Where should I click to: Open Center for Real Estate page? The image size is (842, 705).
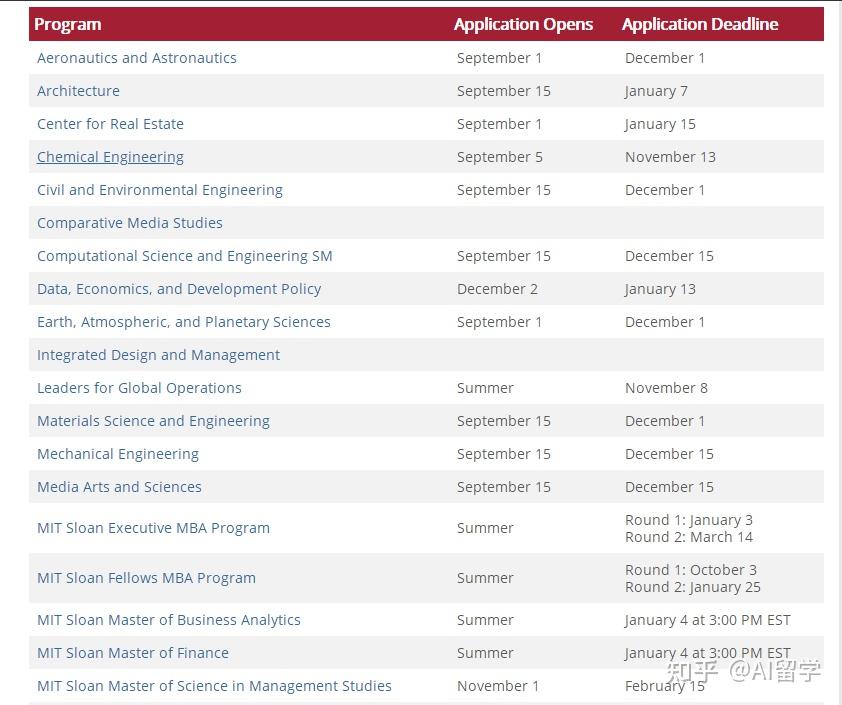click(110, 124)
